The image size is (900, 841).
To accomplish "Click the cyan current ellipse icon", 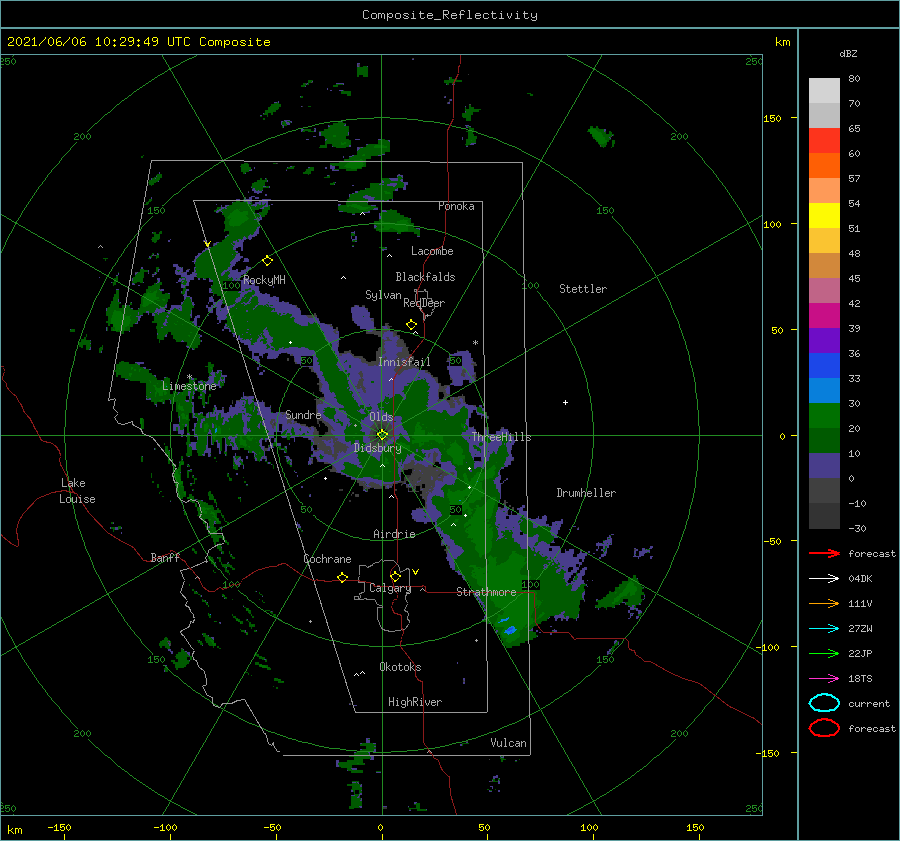I will 824,703.
